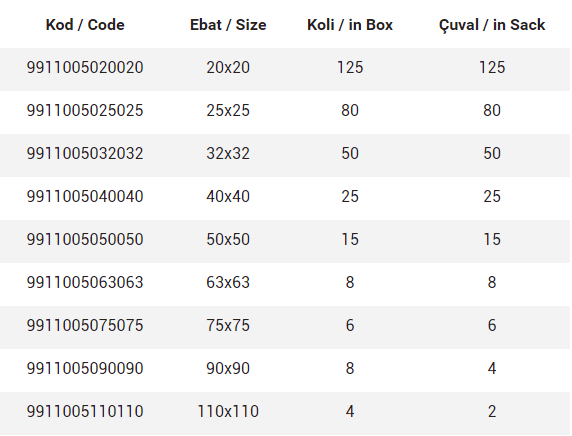
Task: Click the Çuval / in Sack column header
Action: pyautogui.click(x=492, y=26)
